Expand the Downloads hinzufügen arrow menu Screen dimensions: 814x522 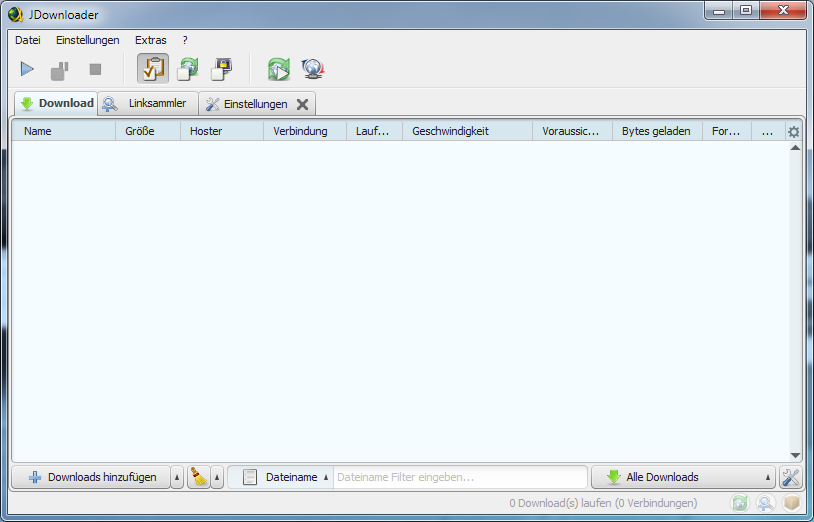[177, 477]
